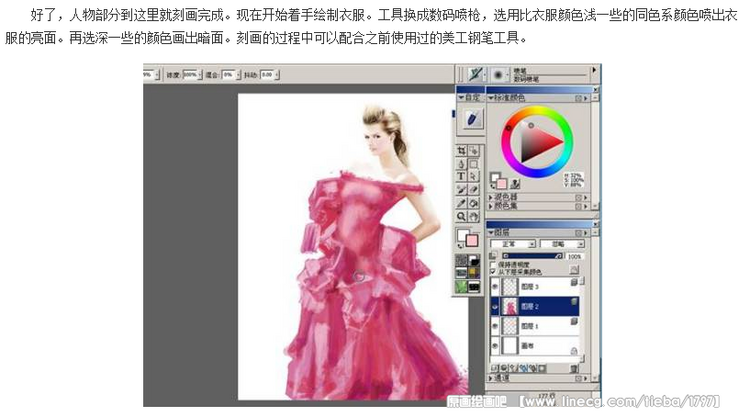The height and width of the screenshot is (417, 750).
Task: Click the create layer mask icon
Action: pos(542,368)
